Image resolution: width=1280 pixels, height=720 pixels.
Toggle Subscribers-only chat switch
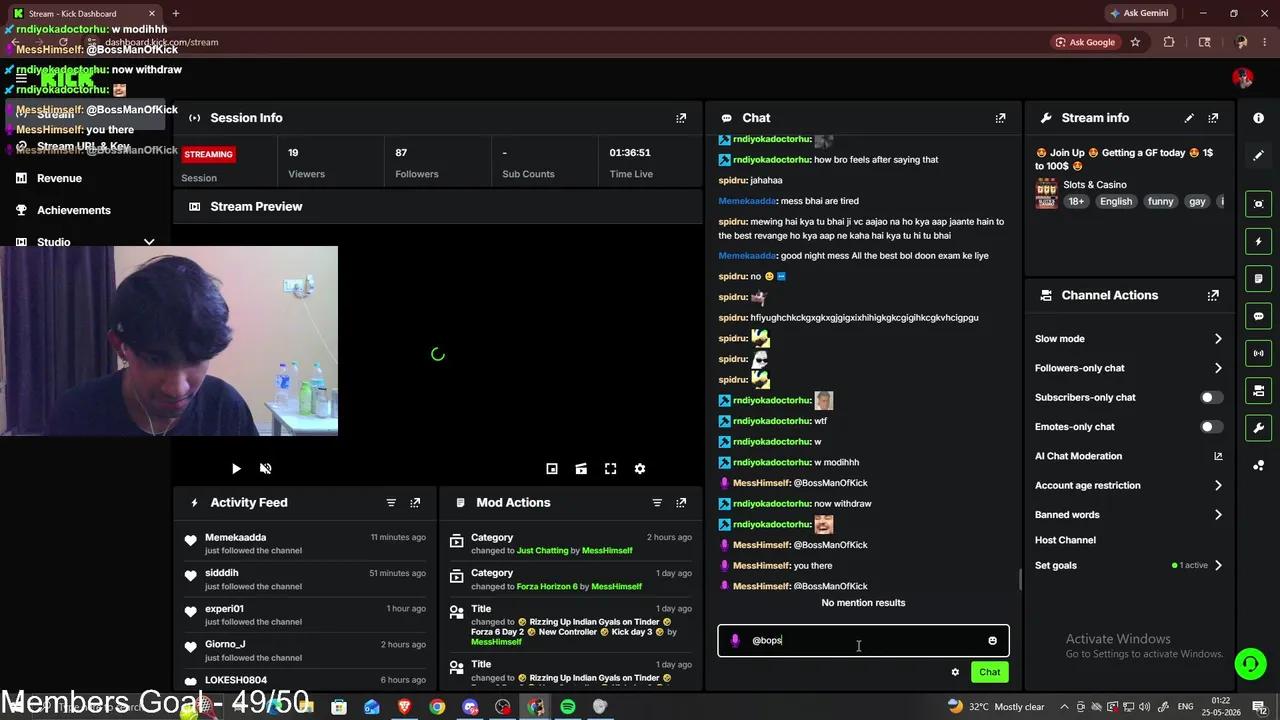point(1211,398)
